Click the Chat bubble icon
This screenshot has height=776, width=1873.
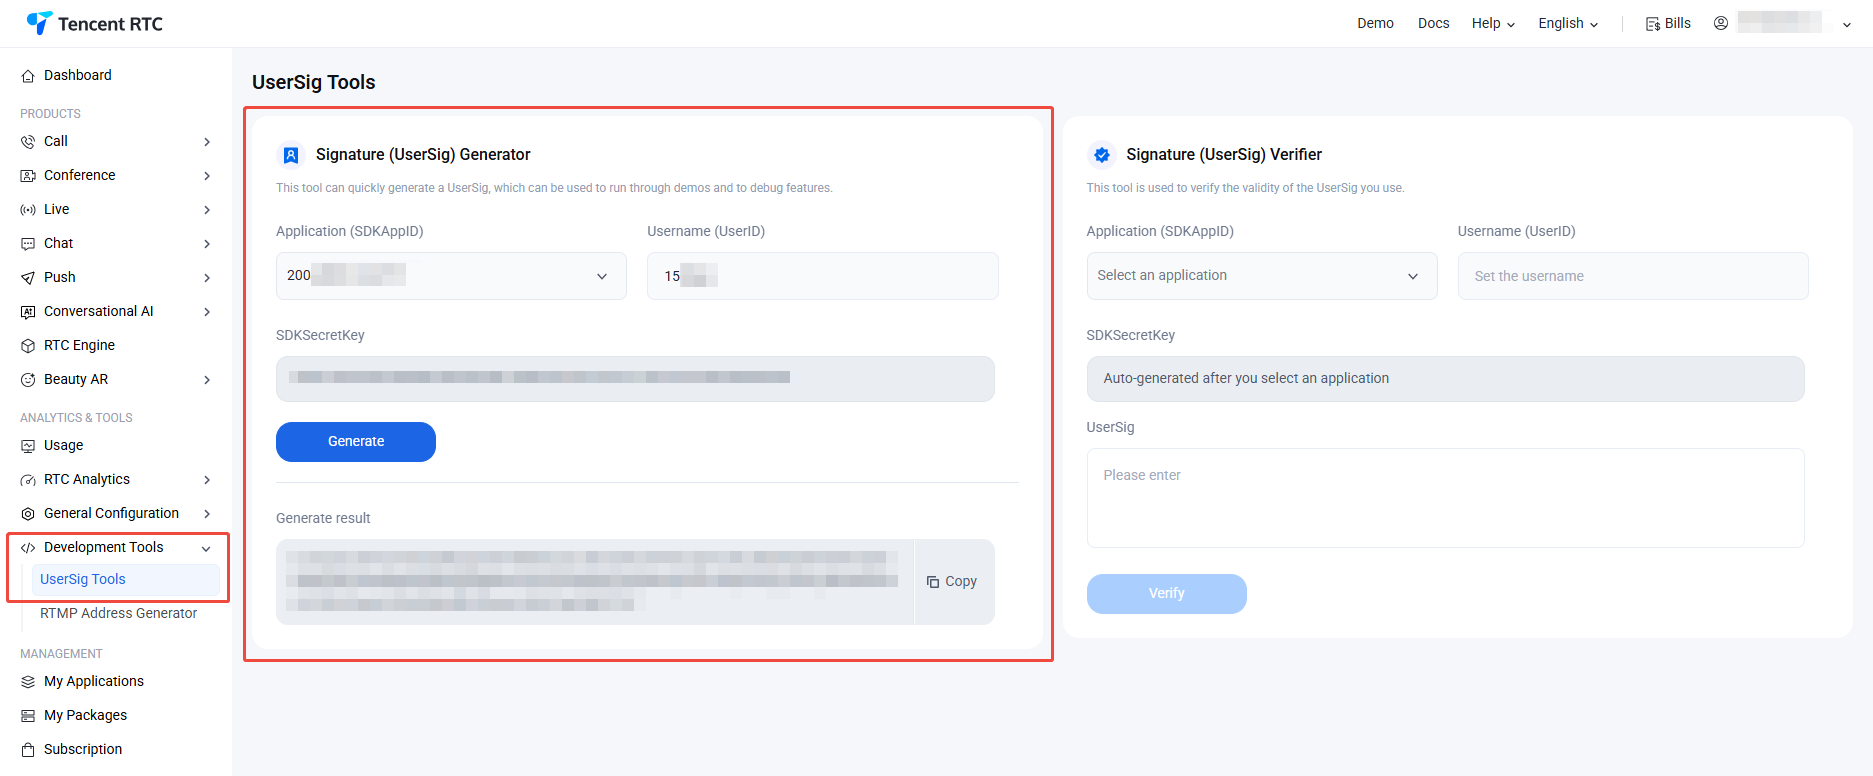28,244
